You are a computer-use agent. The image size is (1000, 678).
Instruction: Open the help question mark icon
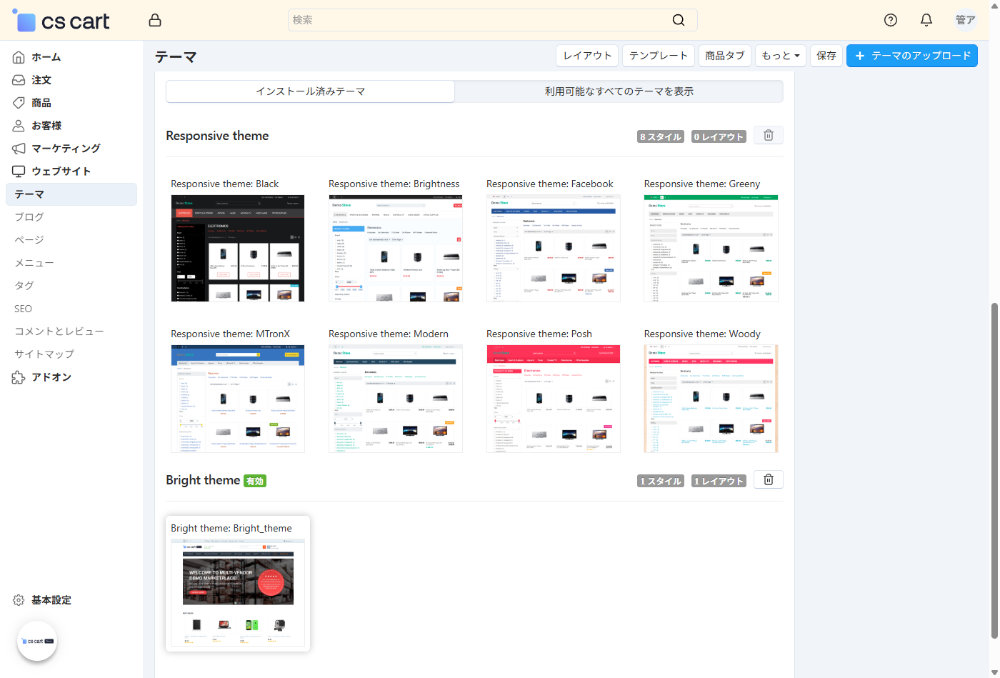tap(891, 20)
